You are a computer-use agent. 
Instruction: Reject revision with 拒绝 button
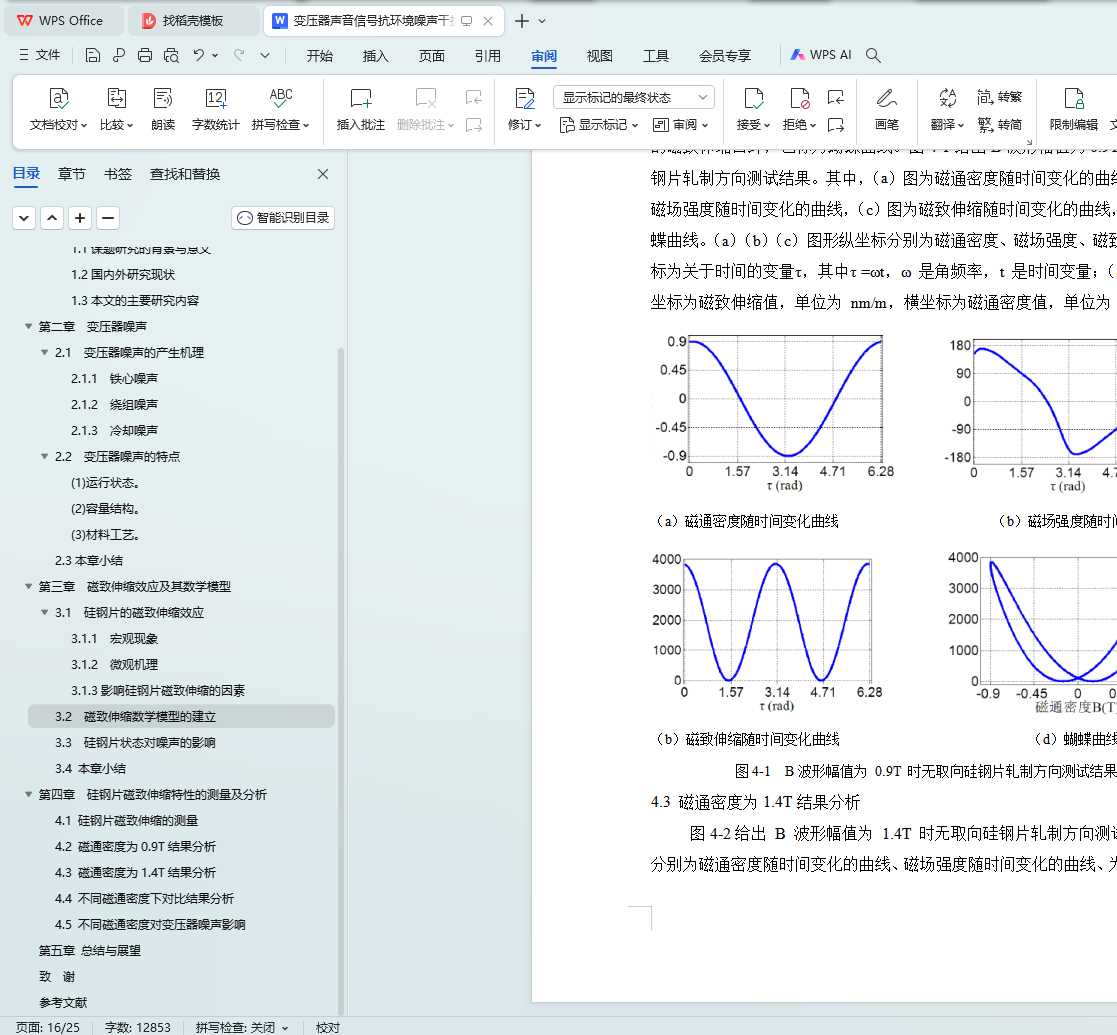799,109
